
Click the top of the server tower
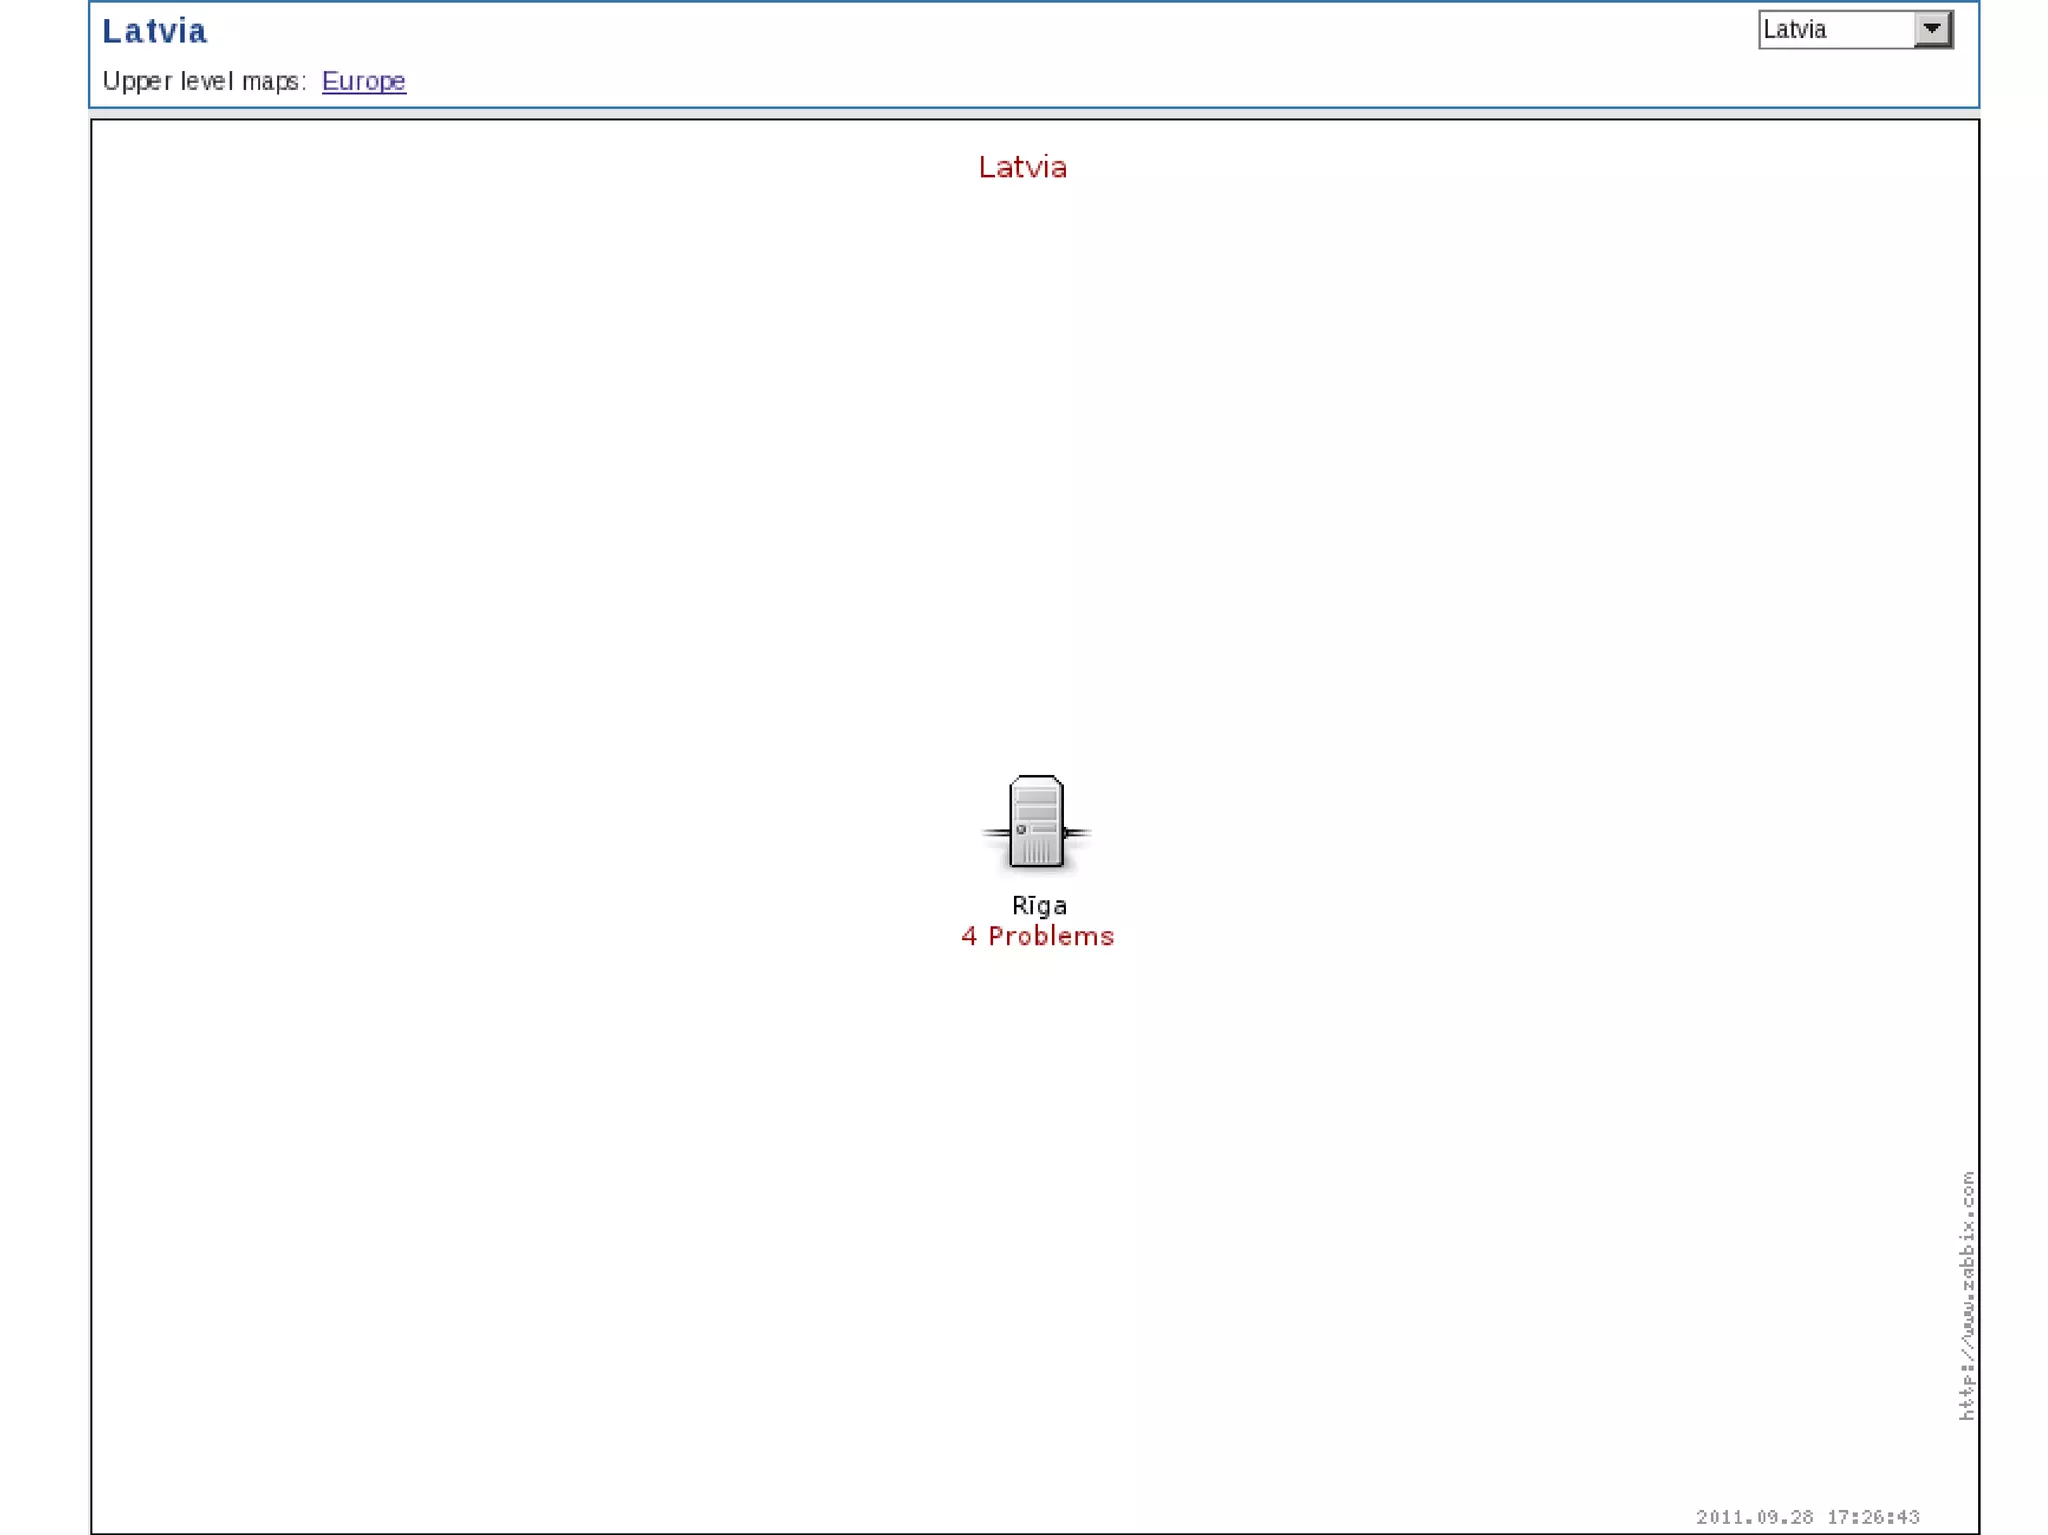pos(1036,780)
